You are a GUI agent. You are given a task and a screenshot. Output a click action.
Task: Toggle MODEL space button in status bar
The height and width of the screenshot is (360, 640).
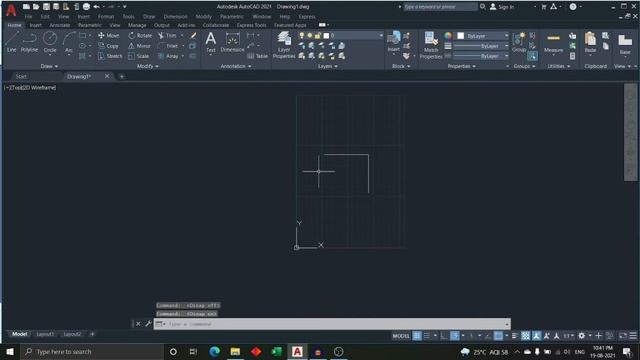click(x=401, y=336)
